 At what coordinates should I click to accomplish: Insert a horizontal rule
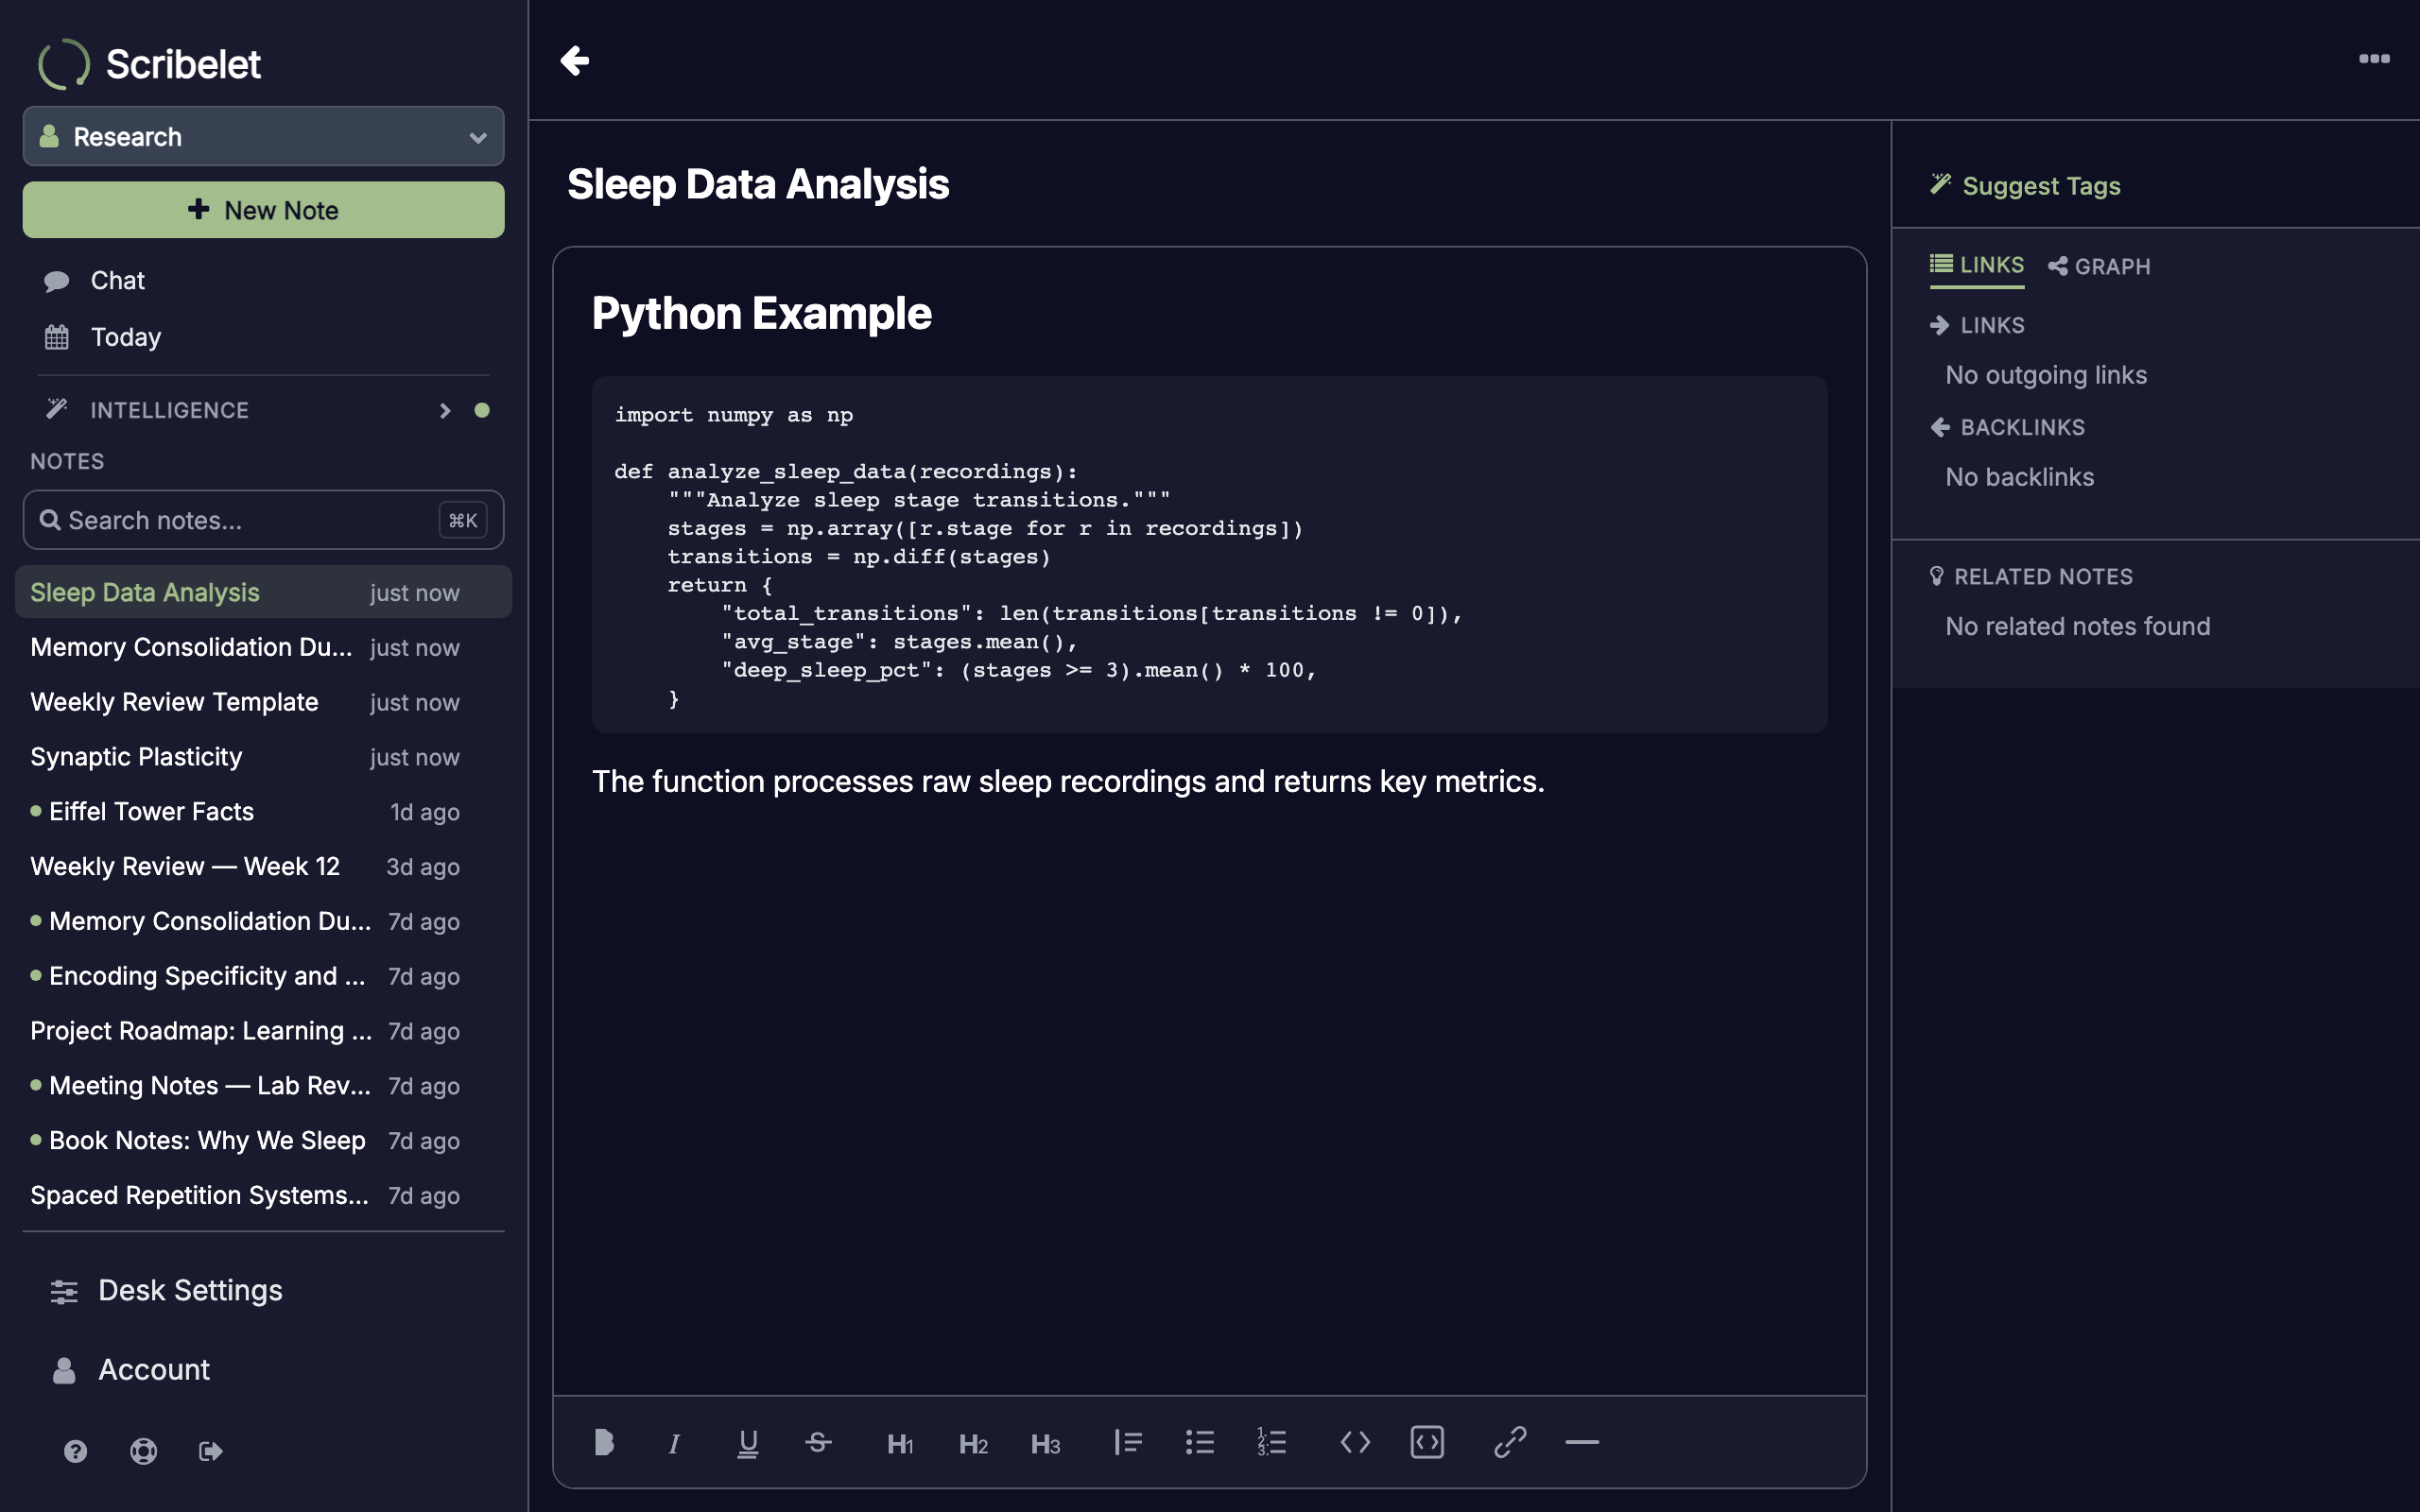tap(1582, 1442)
